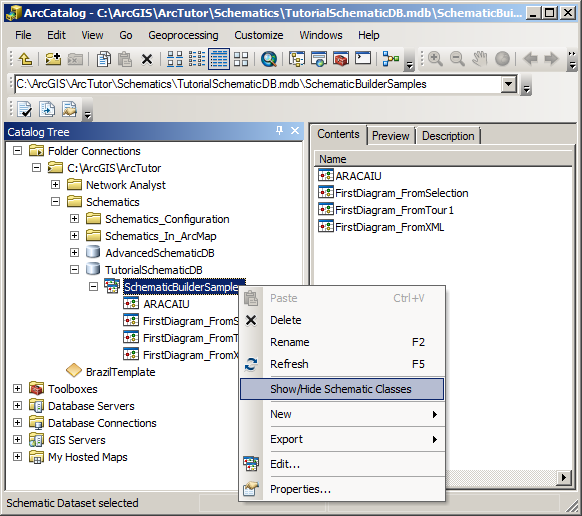Click the Zoom Out magnifier icon
Screen dimensions: 582x516
click(x=457, y=59)
